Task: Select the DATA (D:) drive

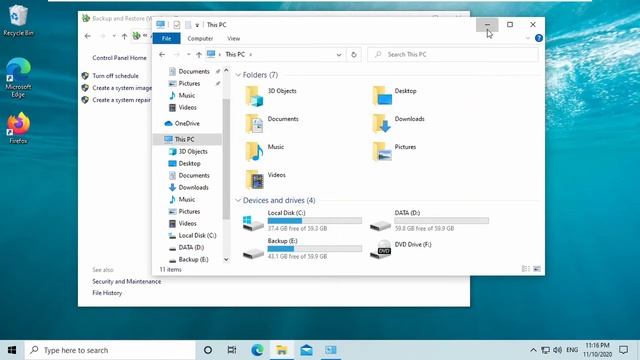Action: [x=429, y=220]
